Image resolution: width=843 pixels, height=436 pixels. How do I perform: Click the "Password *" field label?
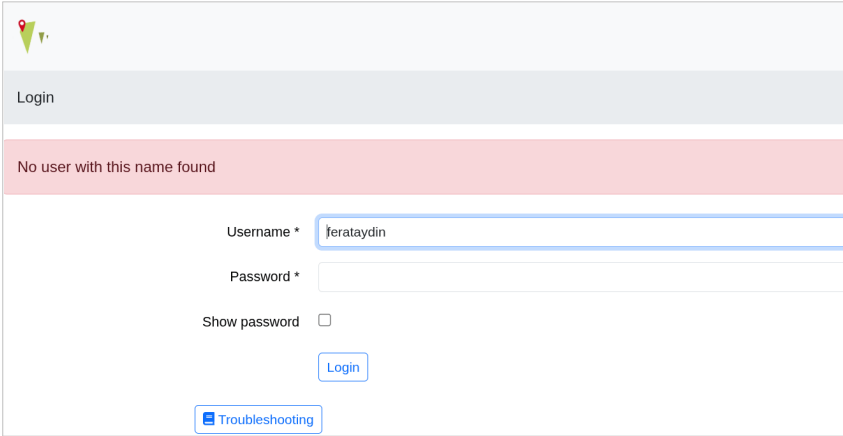click(x=260, y=277)
